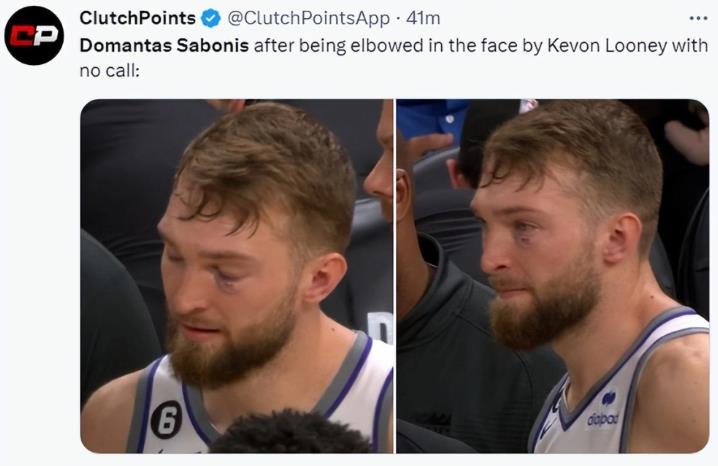
Task: Open the right photo of Sabonis
Action: point(552,275)
